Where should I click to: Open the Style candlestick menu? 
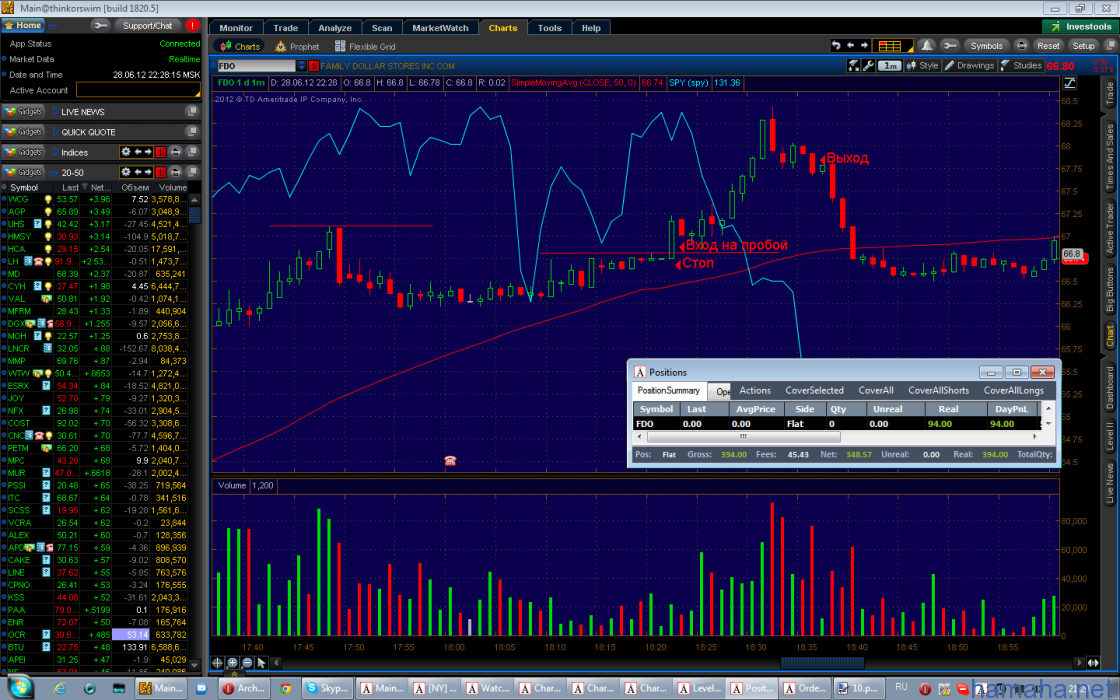(922, 66)
